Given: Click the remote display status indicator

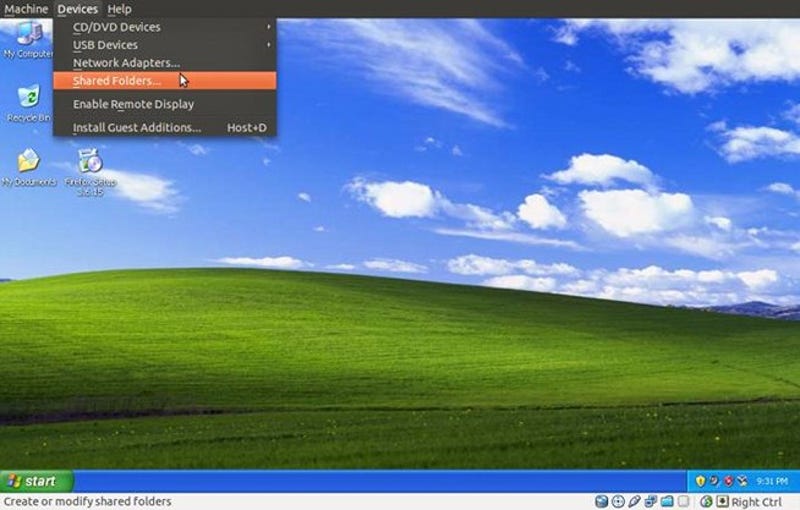Looking at the screenshot, I should click(x=683, y=501).
